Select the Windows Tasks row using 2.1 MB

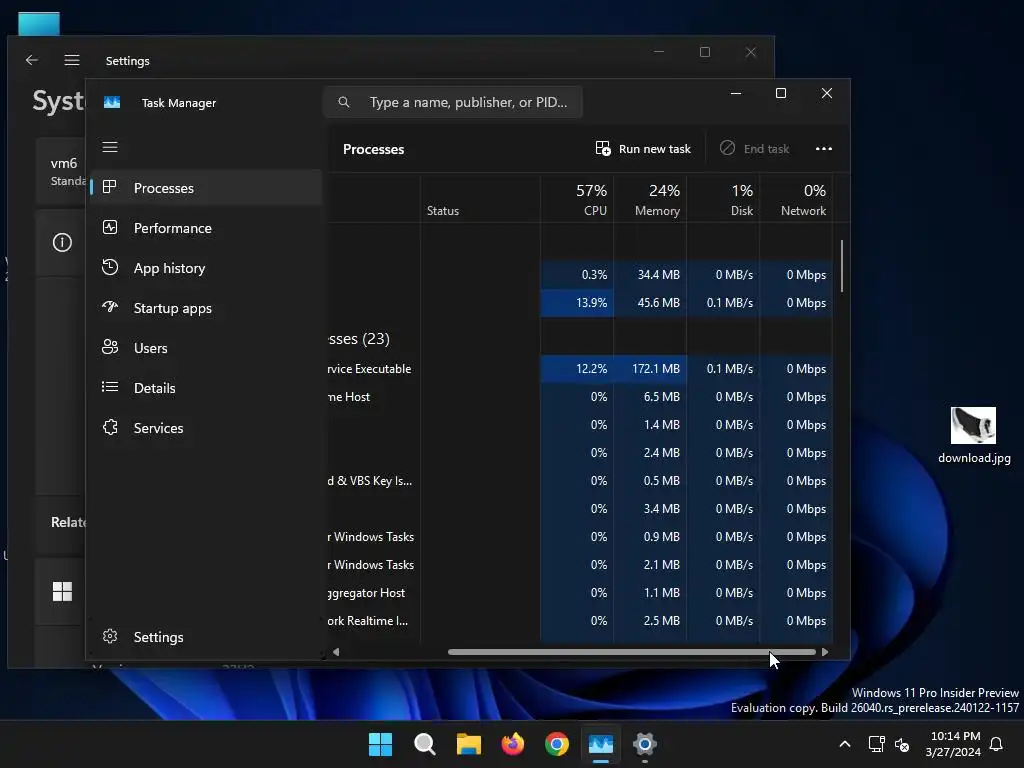click(580, 565)
